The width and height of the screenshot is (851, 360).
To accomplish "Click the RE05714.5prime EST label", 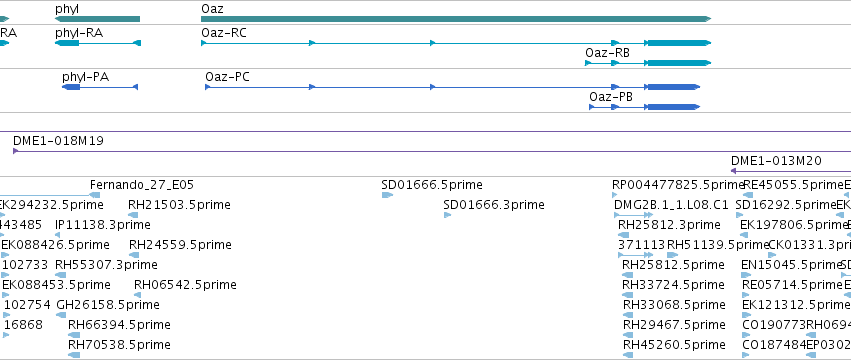I will [x=792, y=285].
